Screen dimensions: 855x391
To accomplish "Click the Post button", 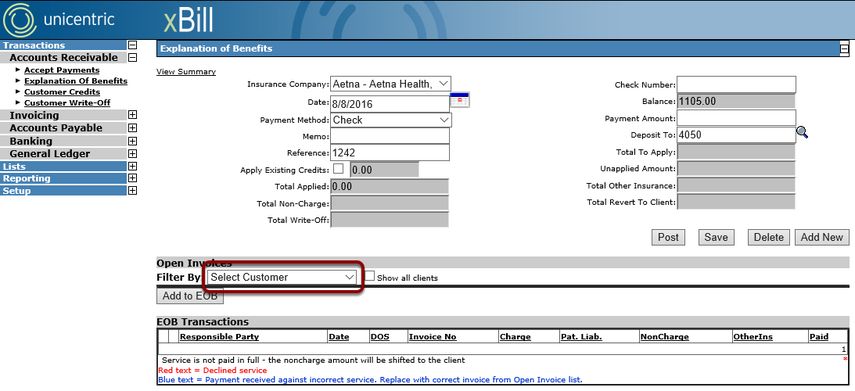I will click(x=668, y=237).
